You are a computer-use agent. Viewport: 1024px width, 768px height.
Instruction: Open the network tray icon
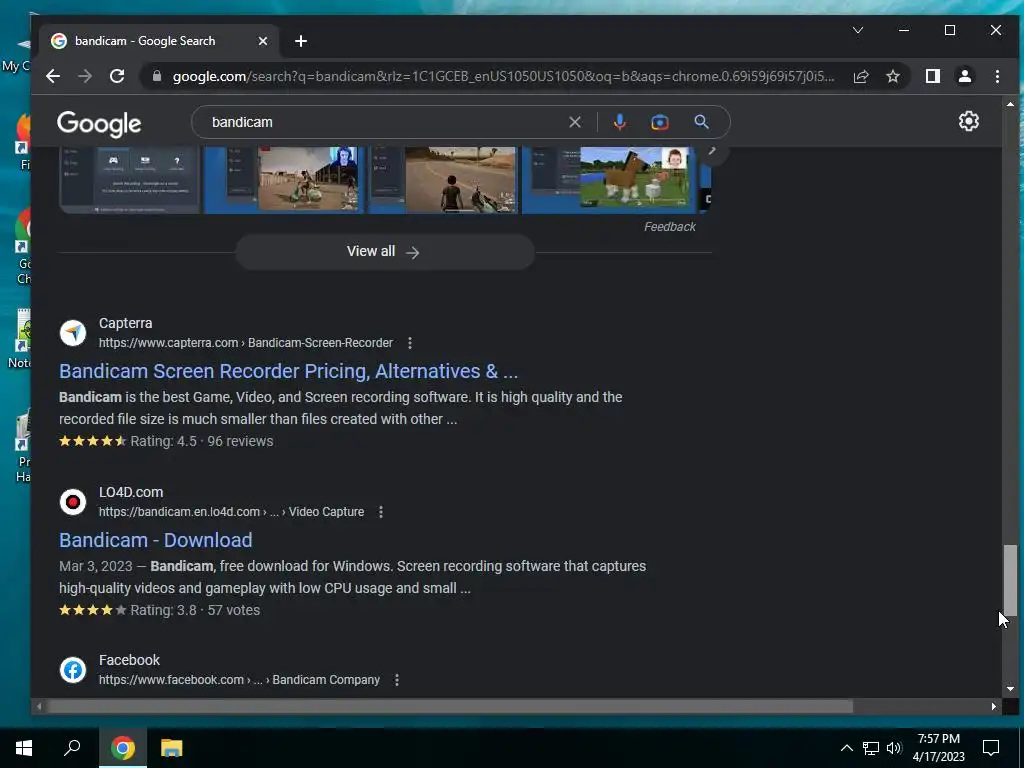(871, 748)
